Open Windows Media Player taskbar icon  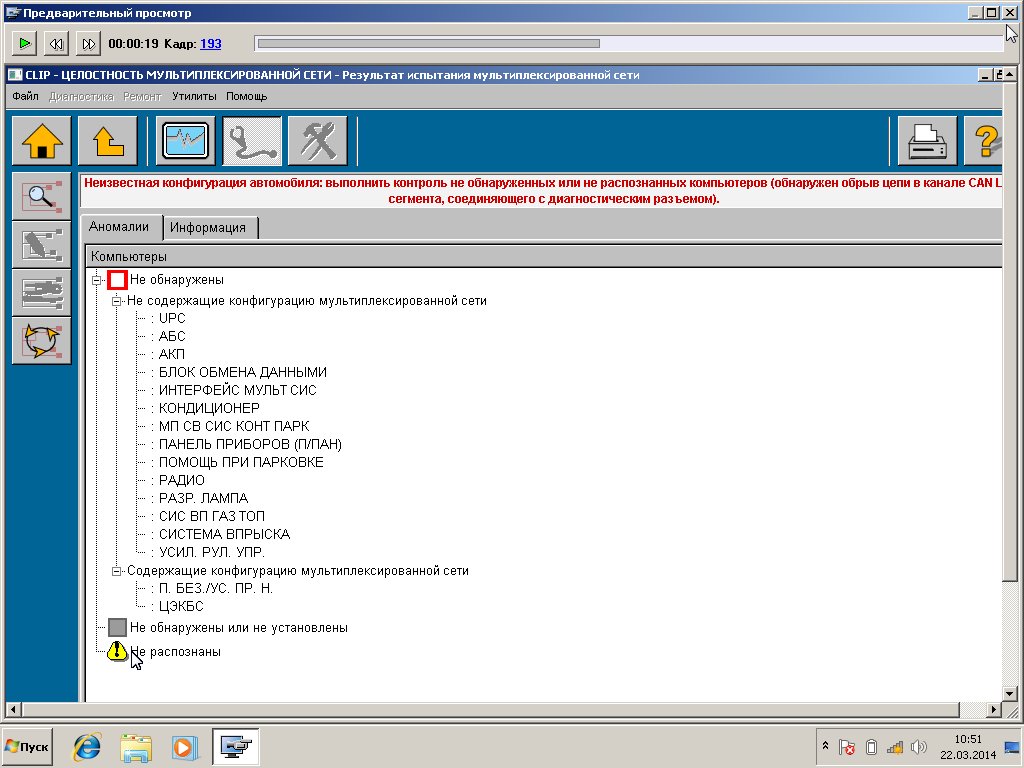click(x=184, y=746)
